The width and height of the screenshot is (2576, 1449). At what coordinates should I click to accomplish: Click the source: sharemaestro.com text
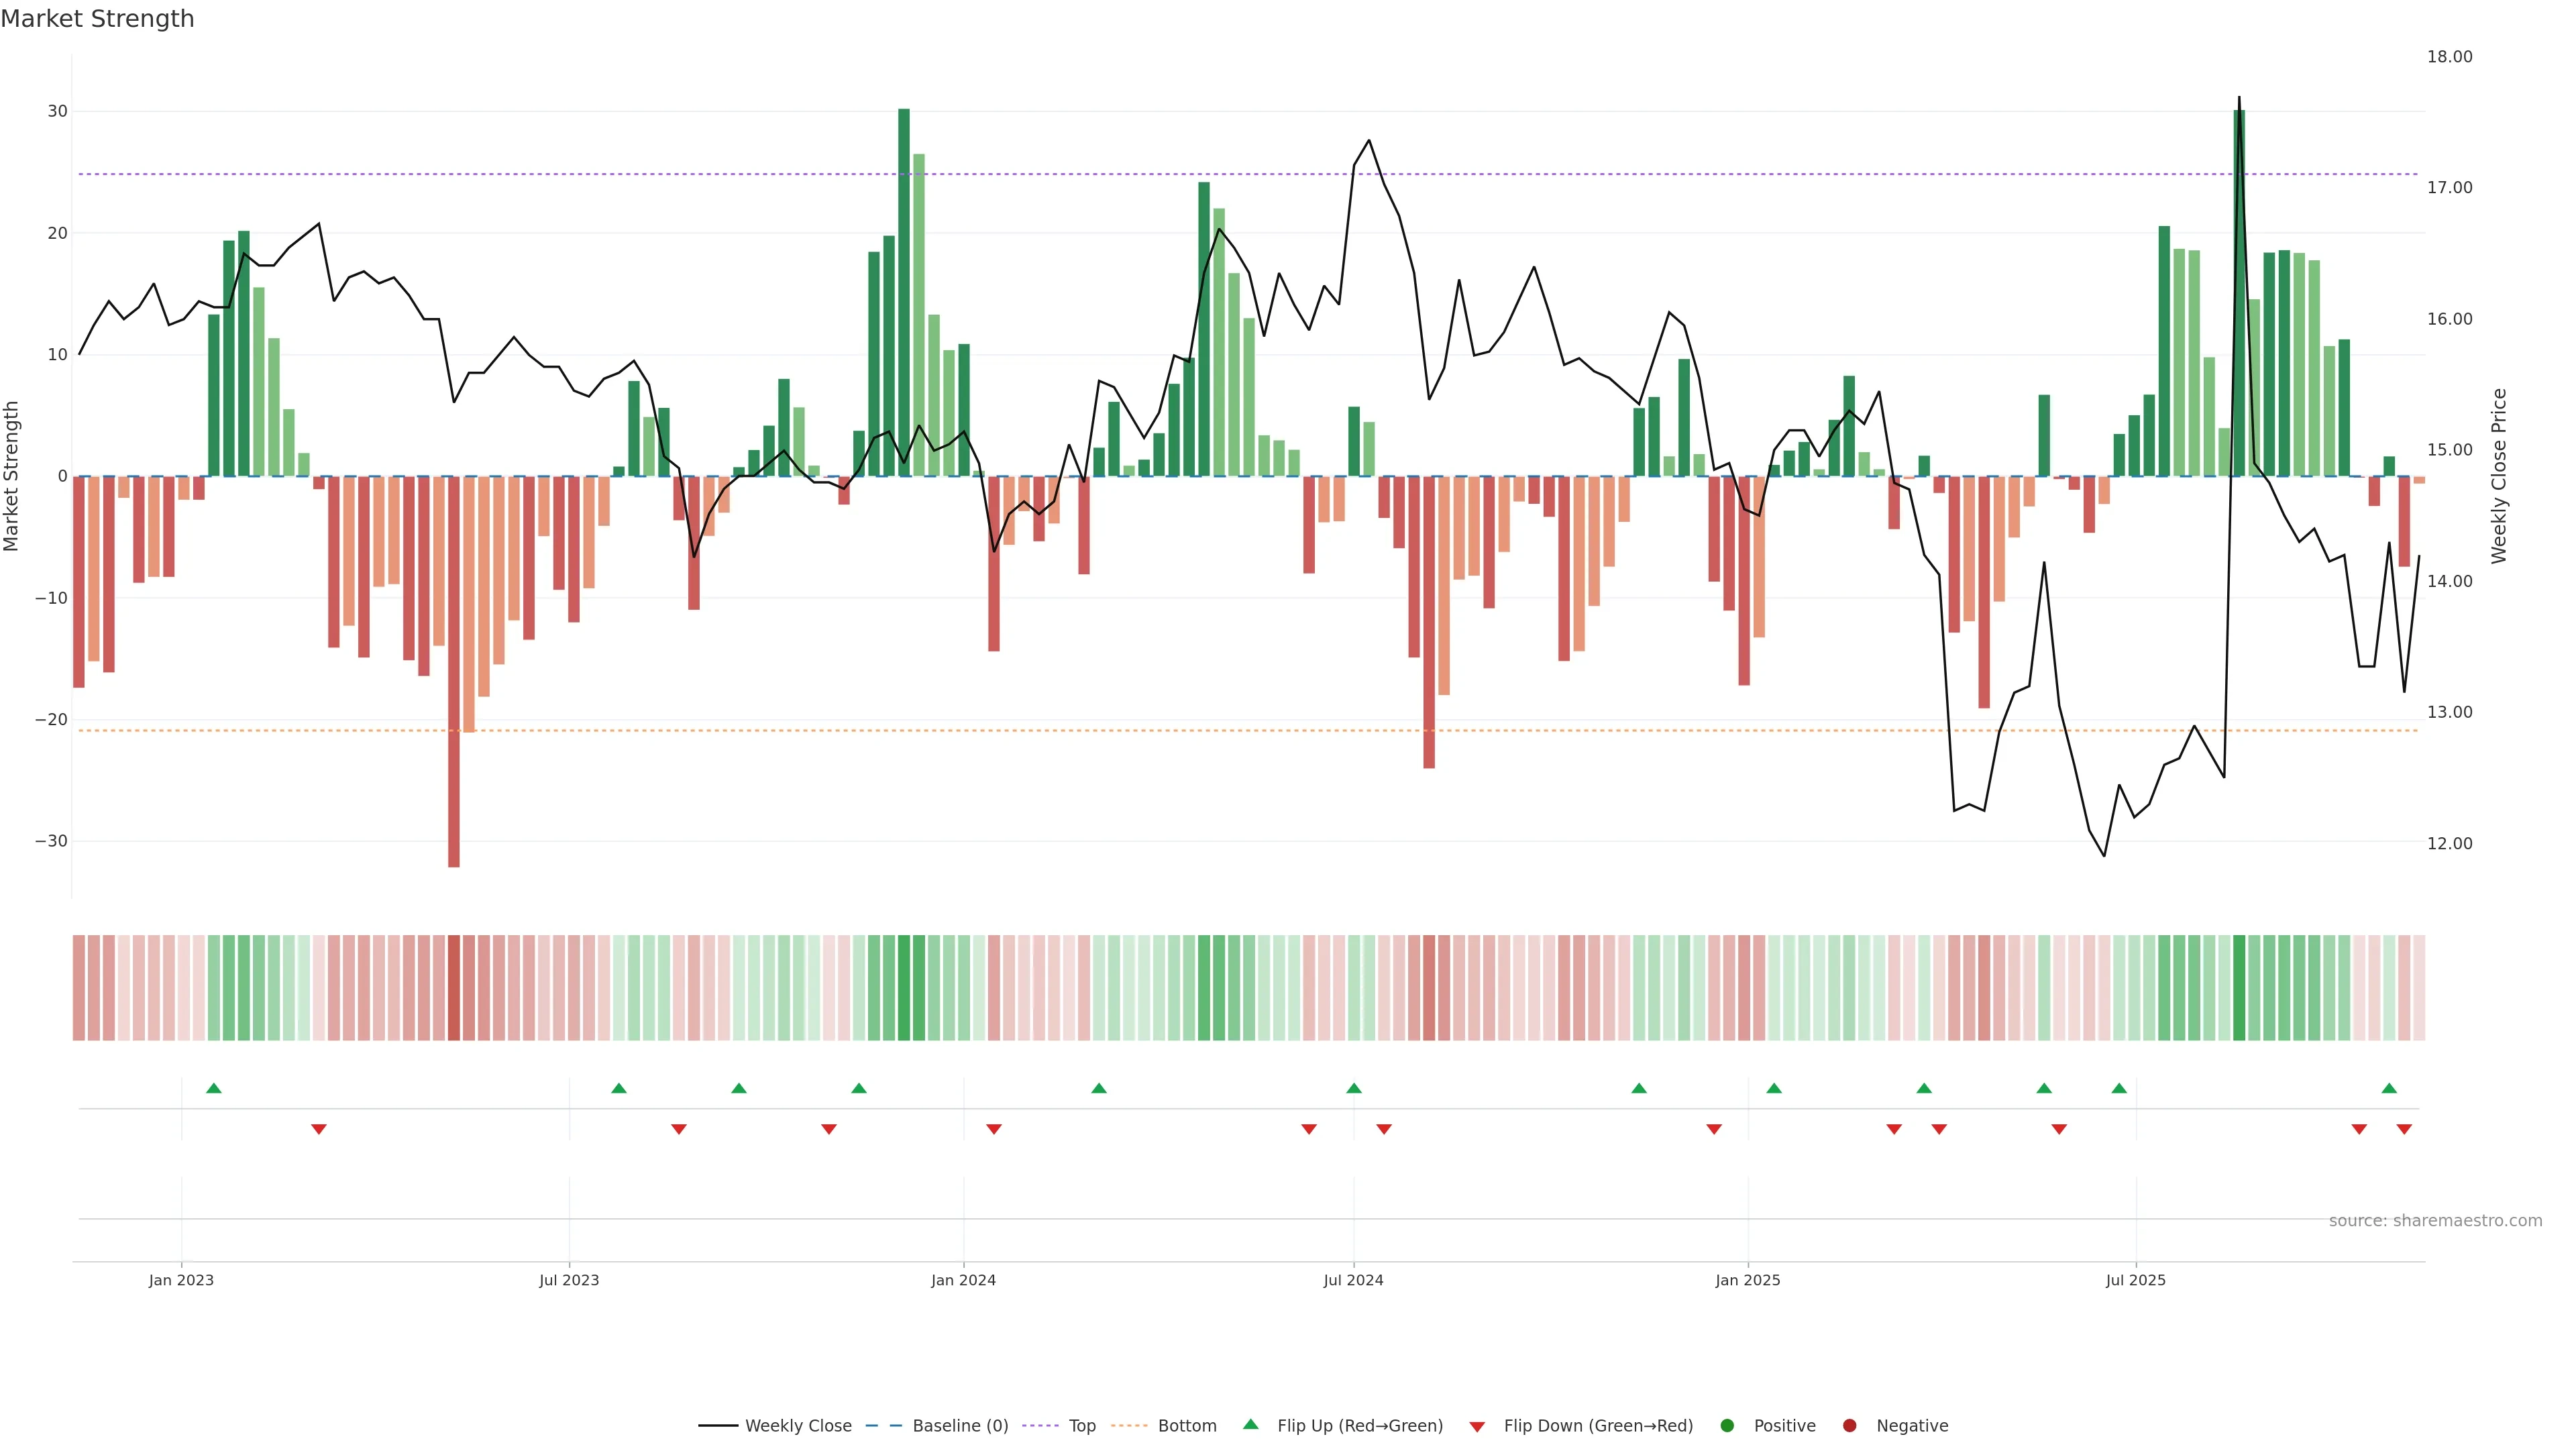2435,1221
